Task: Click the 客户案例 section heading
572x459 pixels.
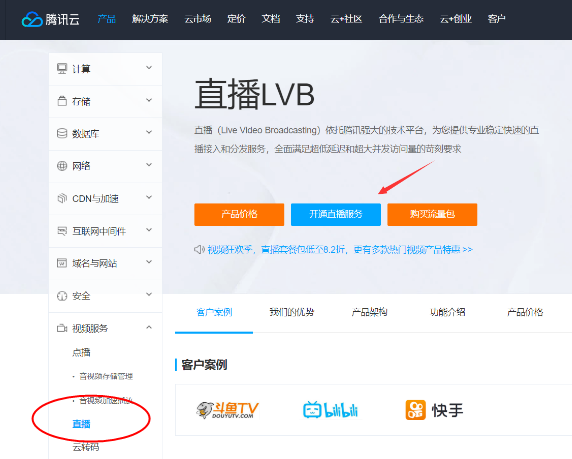Action: pos(204,364)
